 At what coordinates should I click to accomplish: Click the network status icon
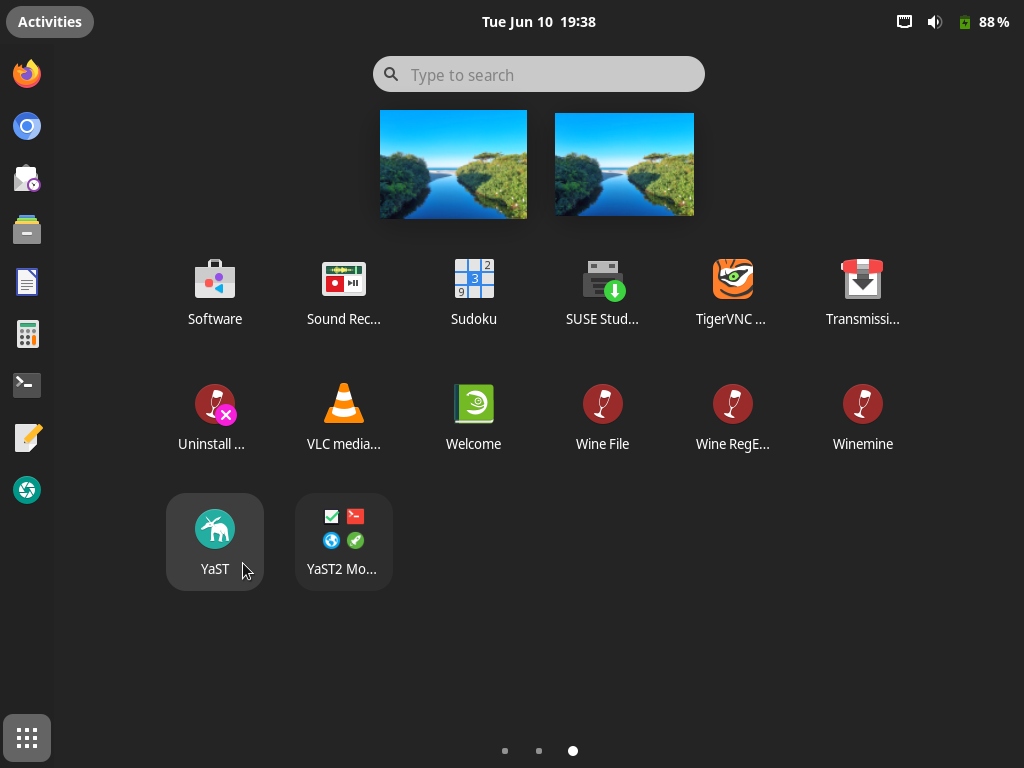[x=904, y=22]
